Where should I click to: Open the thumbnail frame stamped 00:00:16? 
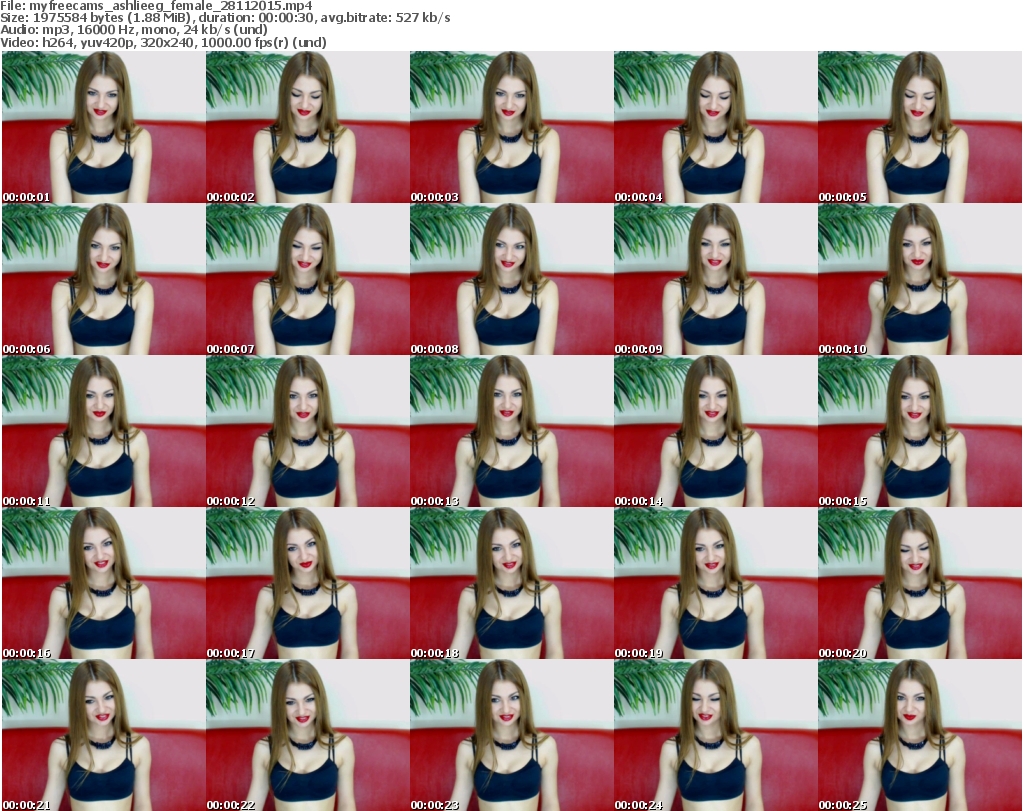(x=104, y=583)
